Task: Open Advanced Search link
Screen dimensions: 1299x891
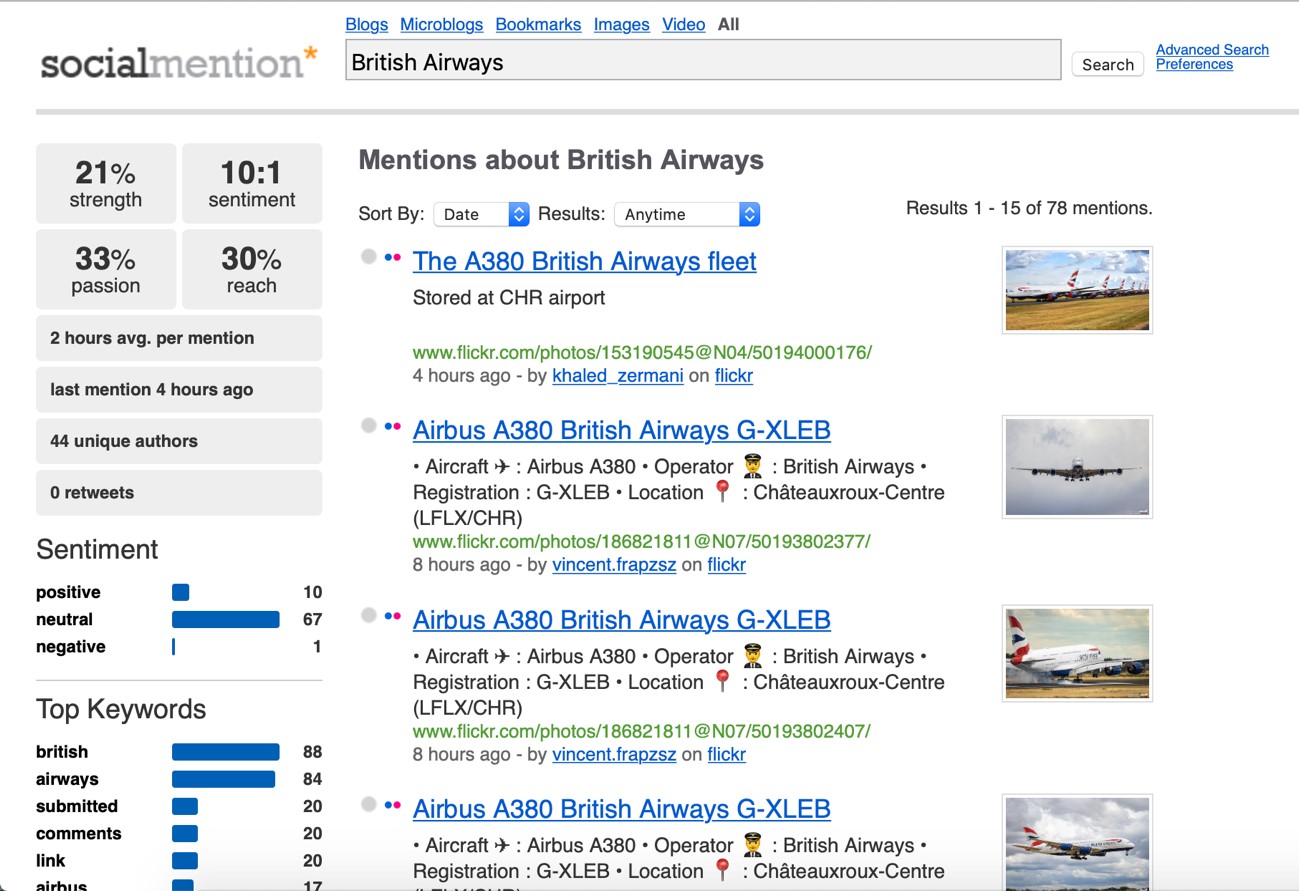Action: [x=1212, y=49]
